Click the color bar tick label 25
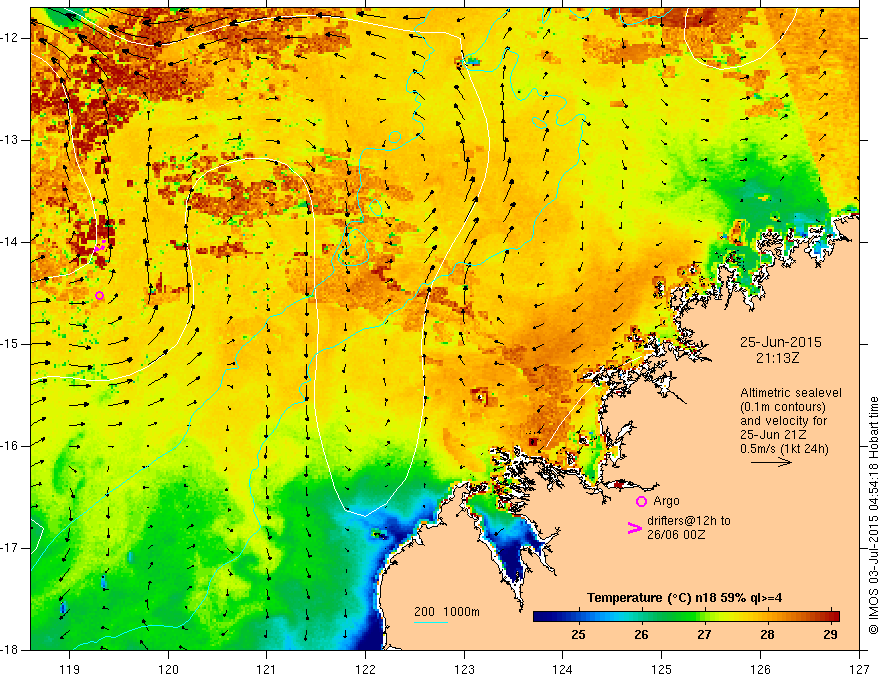 (x=578, y=635)
